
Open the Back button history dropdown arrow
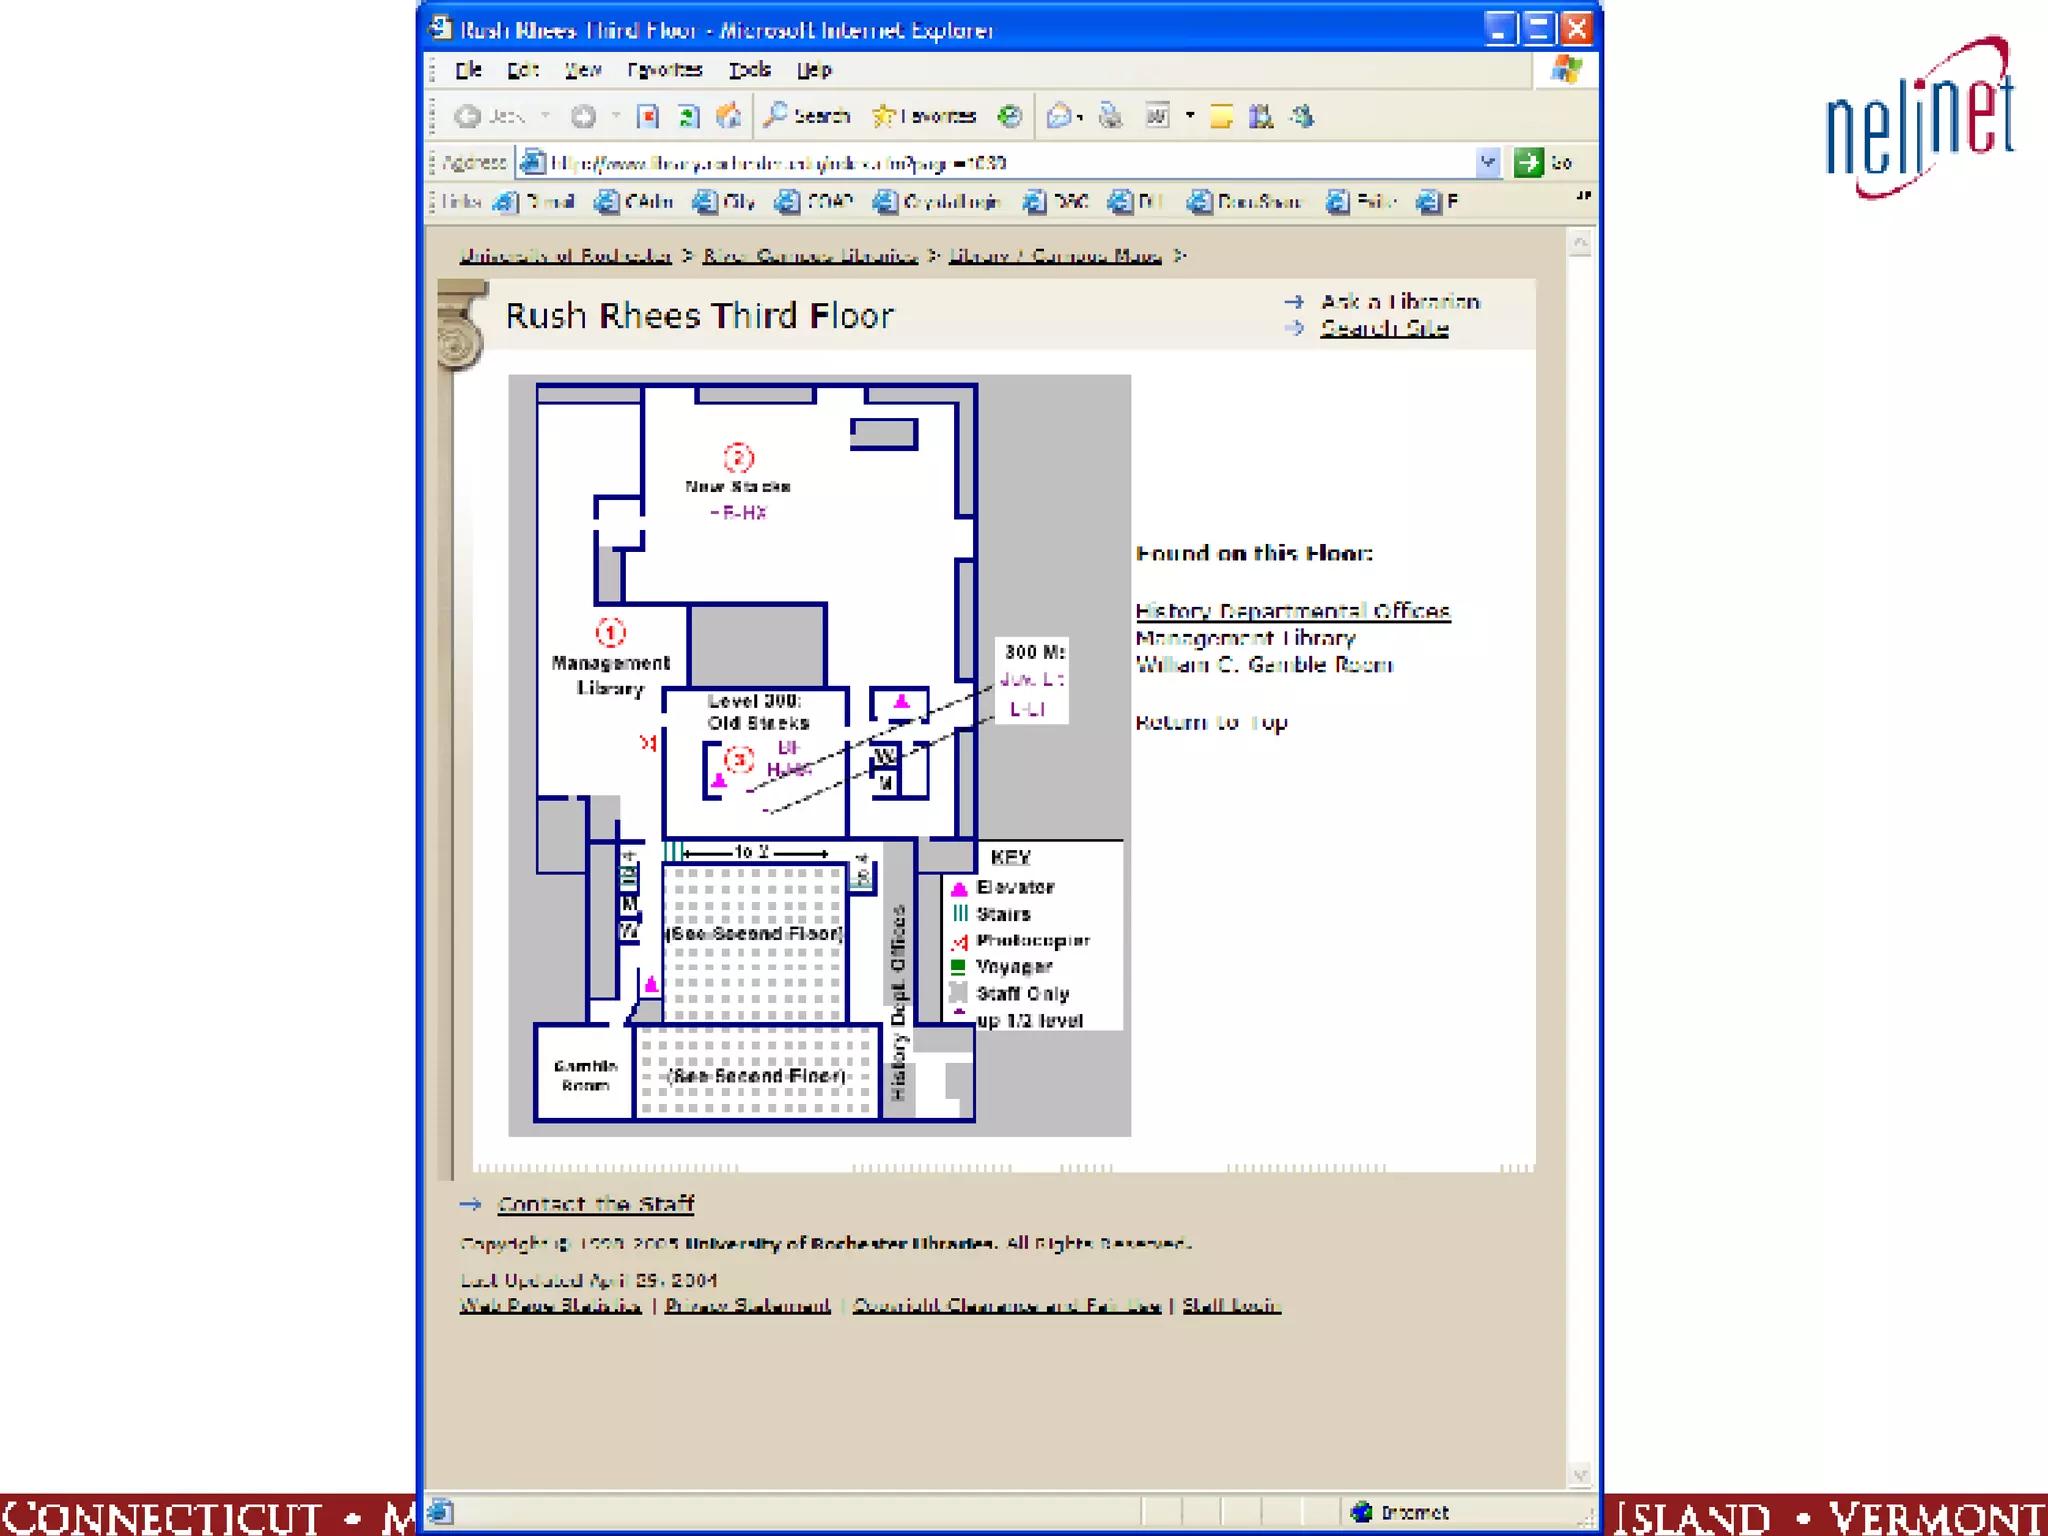coord(545,116)
